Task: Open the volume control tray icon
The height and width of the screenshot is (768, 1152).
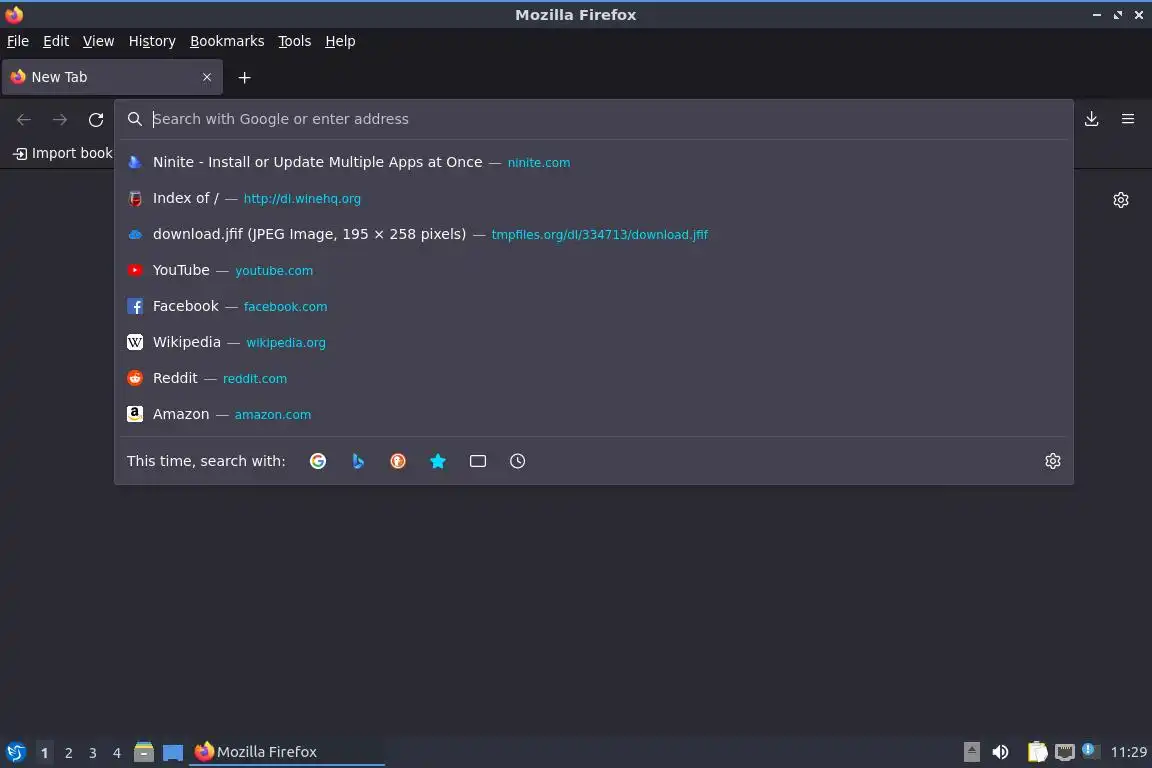Action: tap(1000, 752)
